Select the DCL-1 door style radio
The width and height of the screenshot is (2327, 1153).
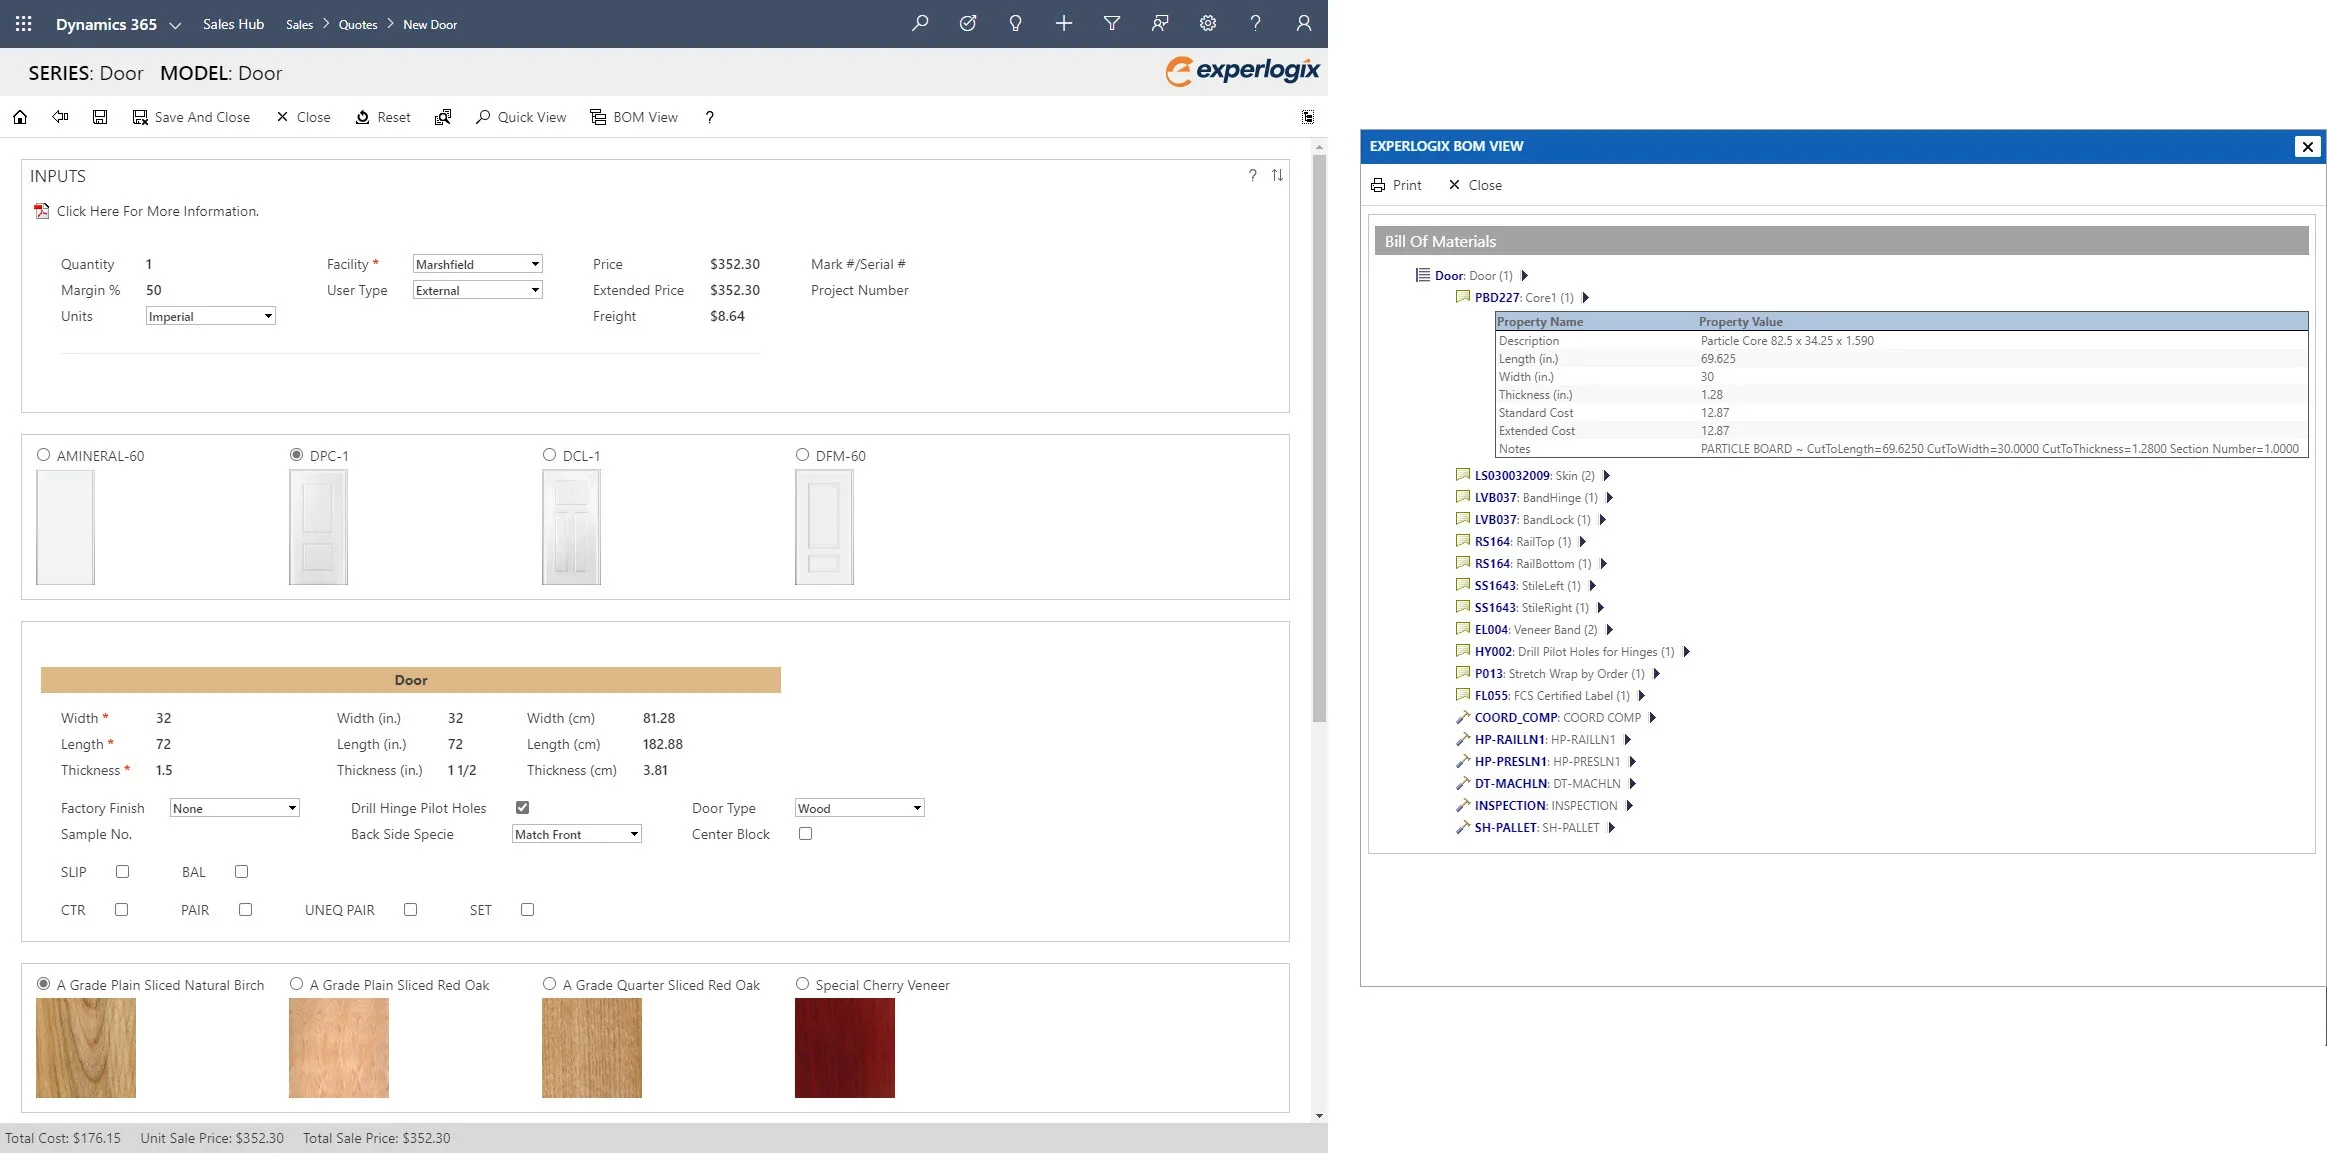tap(549, 455)
